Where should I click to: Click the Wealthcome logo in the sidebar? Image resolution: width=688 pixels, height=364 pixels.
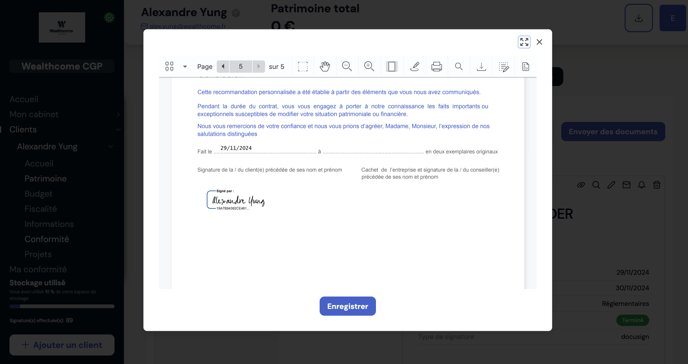[x=62, y=27]
